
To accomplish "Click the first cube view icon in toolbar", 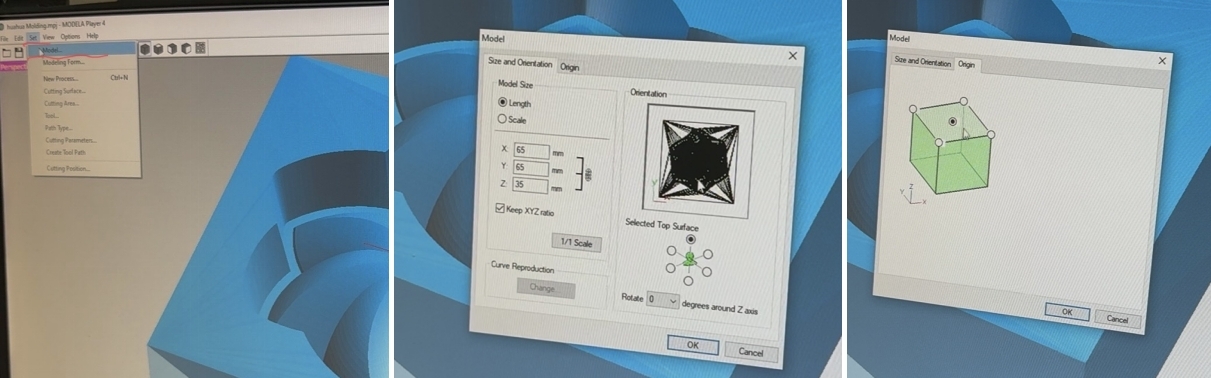I will coord(145,48).
